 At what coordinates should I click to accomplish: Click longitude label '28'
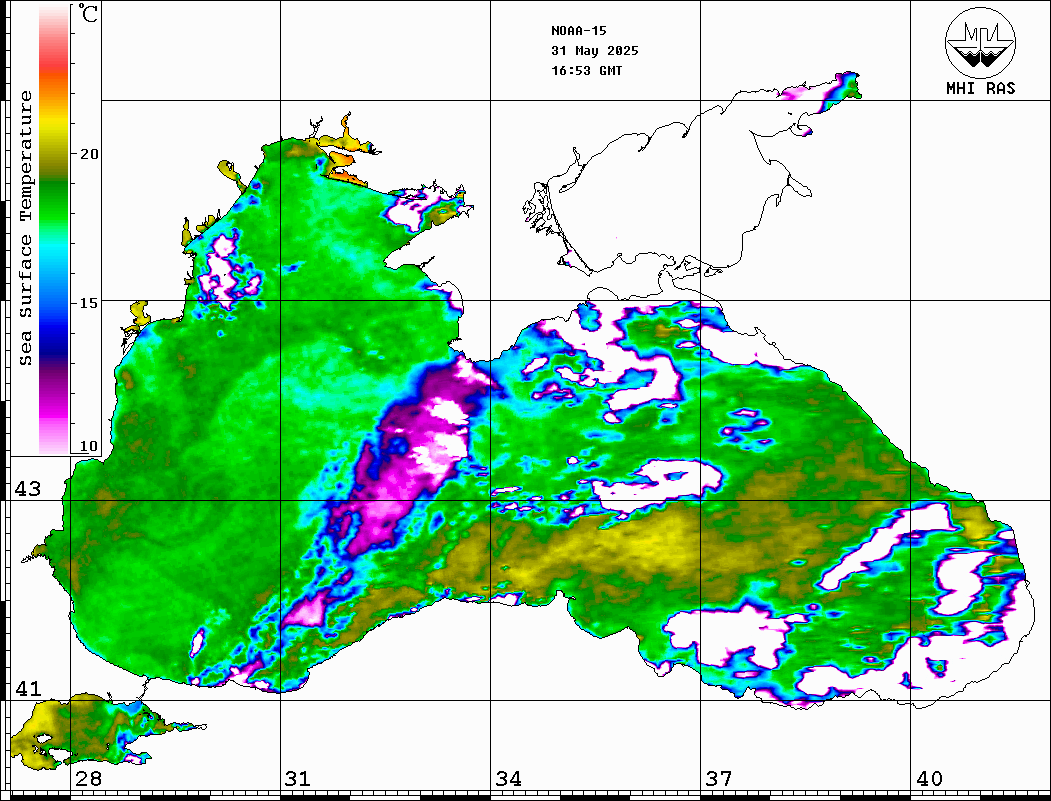tap(88, 779)
